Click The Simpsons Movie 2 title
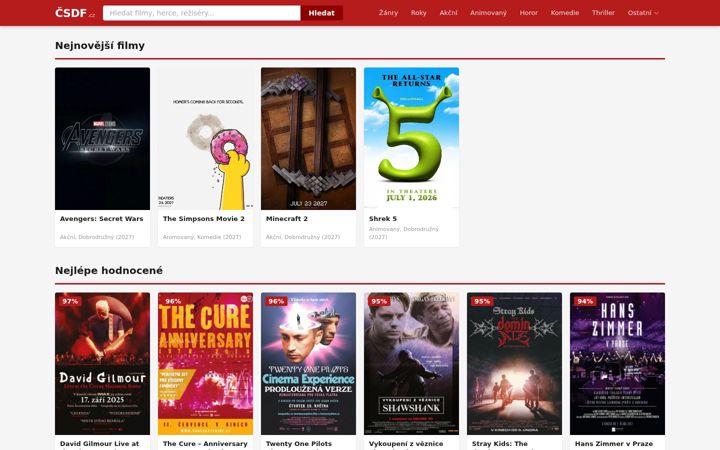Image resolution: width=720 pixels, height=450 pixels. pos(204,219)
